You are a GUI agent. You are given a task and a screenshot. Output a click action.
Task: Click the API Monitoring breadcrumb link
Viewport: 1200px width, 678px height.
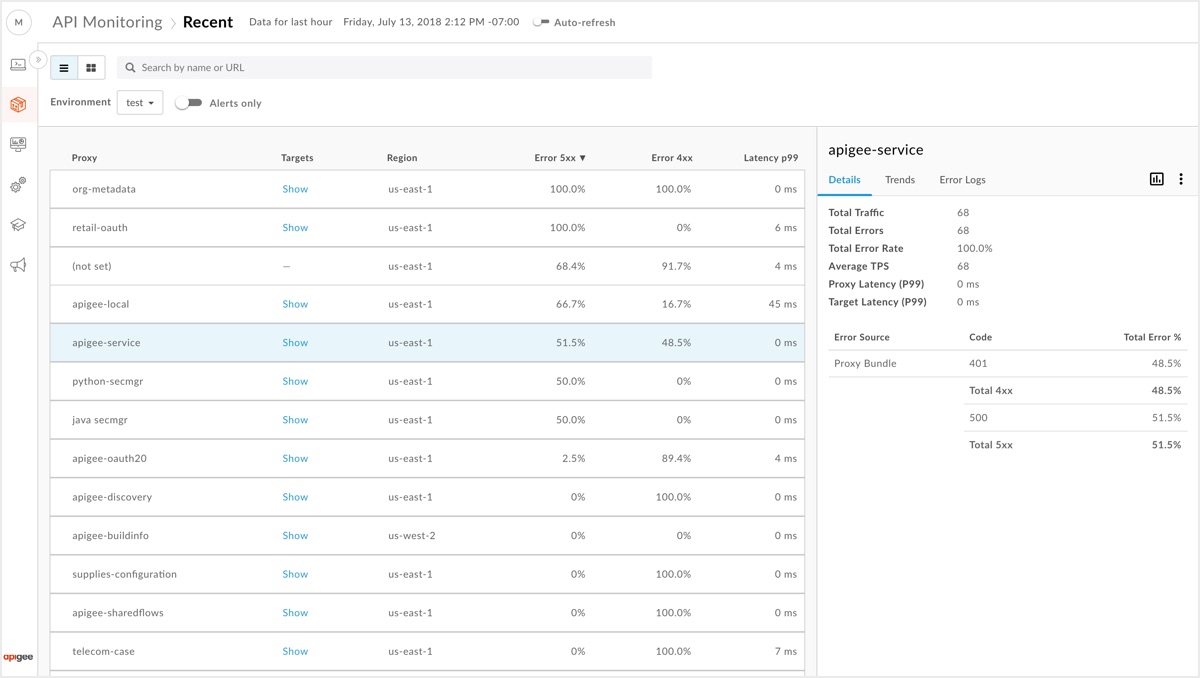point(107,22)
